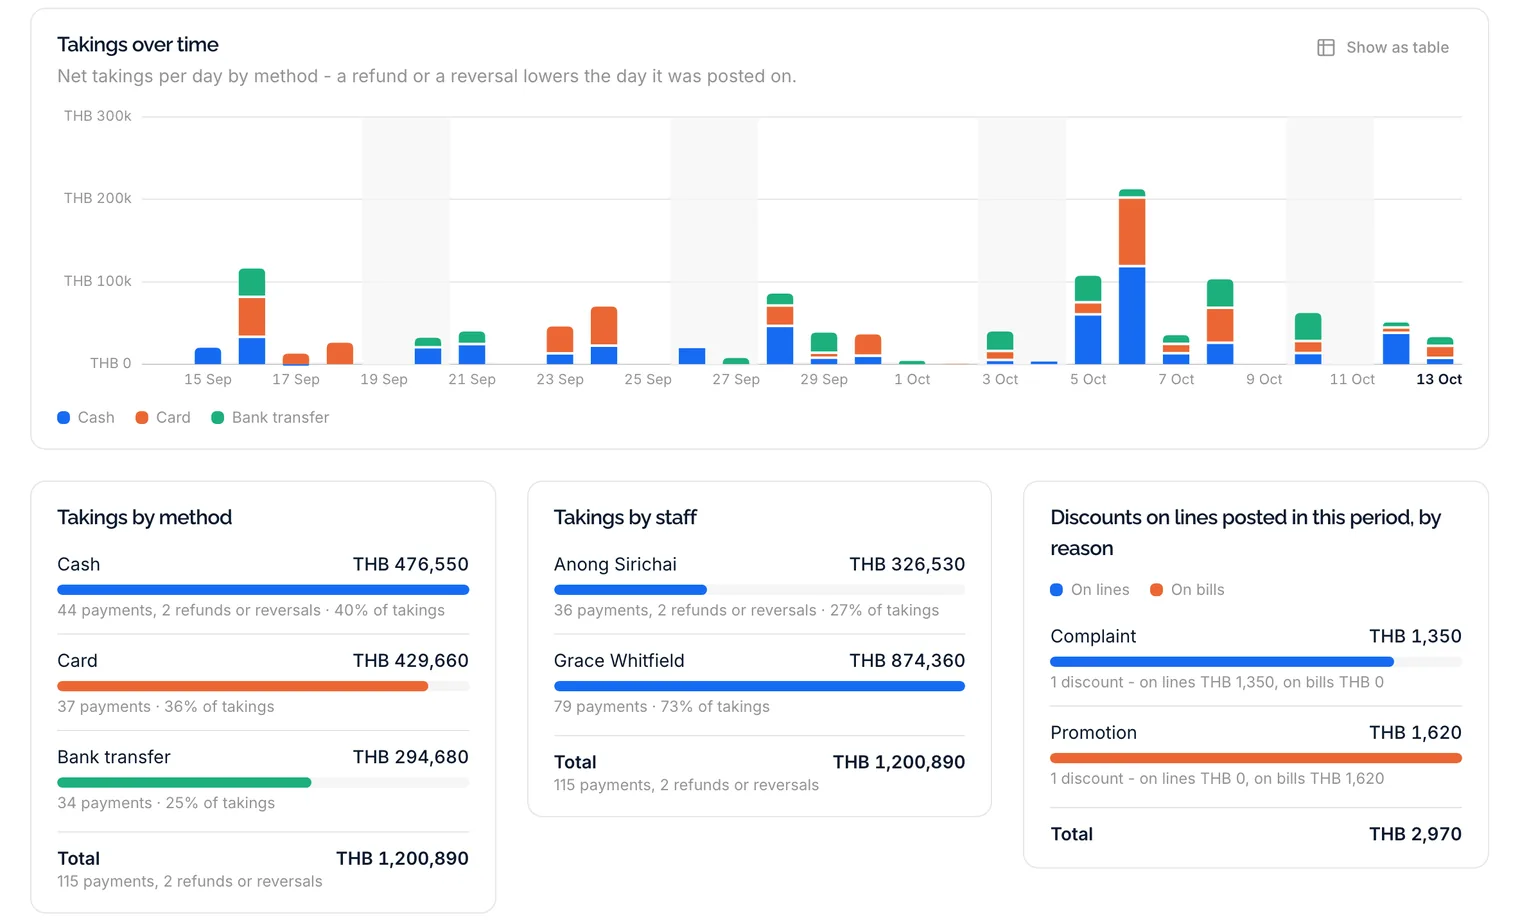Click the THB 300k axis label
This screenshot has height=920, width=1520.
[x=98, y=116]
